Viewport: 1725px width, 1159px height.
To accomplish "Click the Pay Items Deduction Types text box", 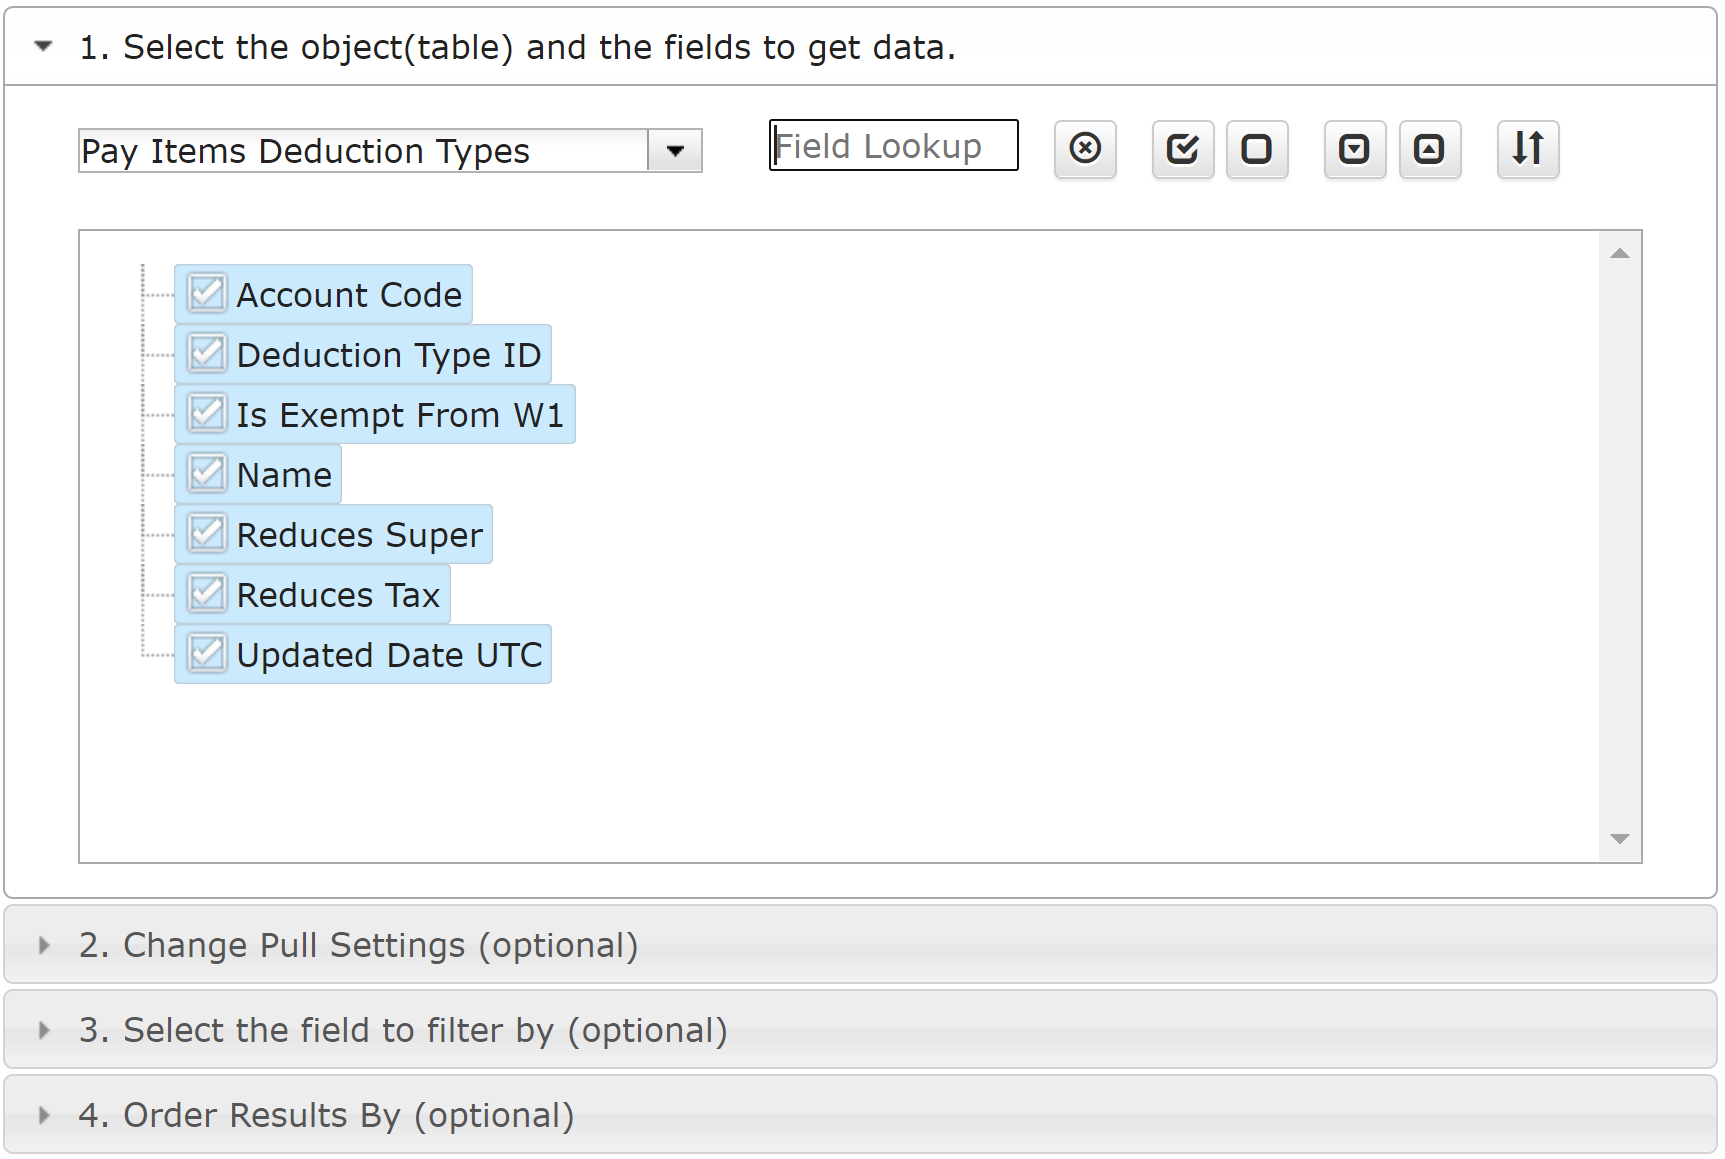I will point(364,151).
